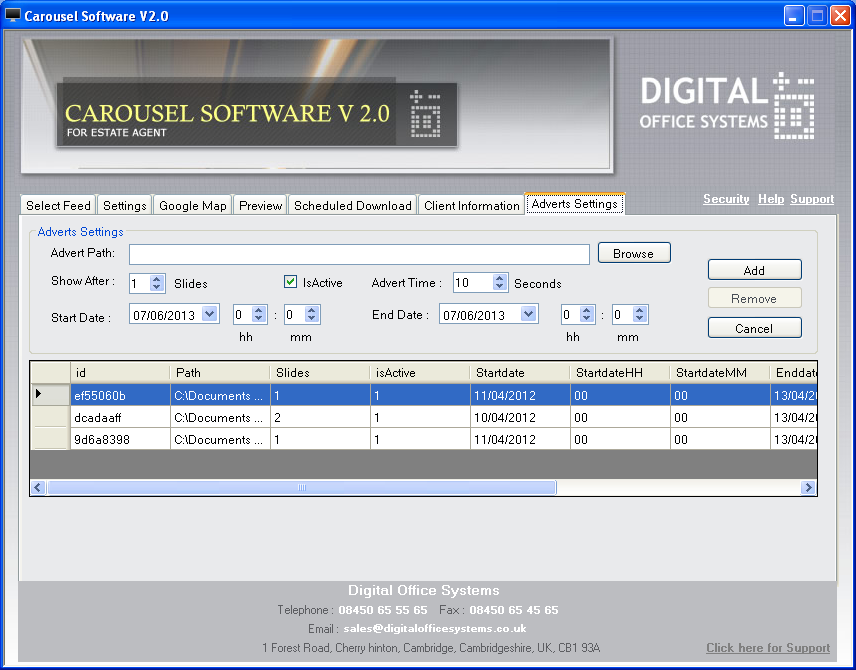This screenshot has height=670, width=856.
Task: Click the isActive column header
Action: [420, 372]
